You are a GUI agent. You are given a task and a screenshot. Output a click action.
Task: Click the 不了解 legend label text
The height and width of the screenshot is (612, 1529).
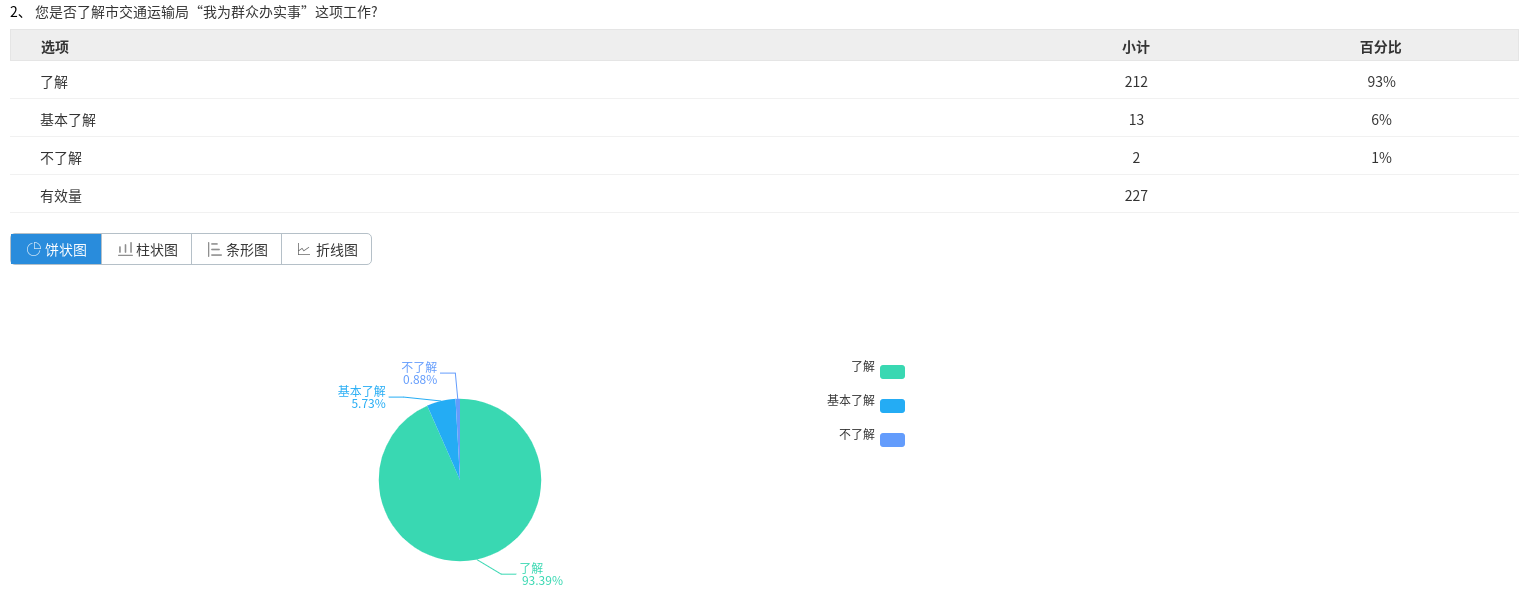point(857,434)
